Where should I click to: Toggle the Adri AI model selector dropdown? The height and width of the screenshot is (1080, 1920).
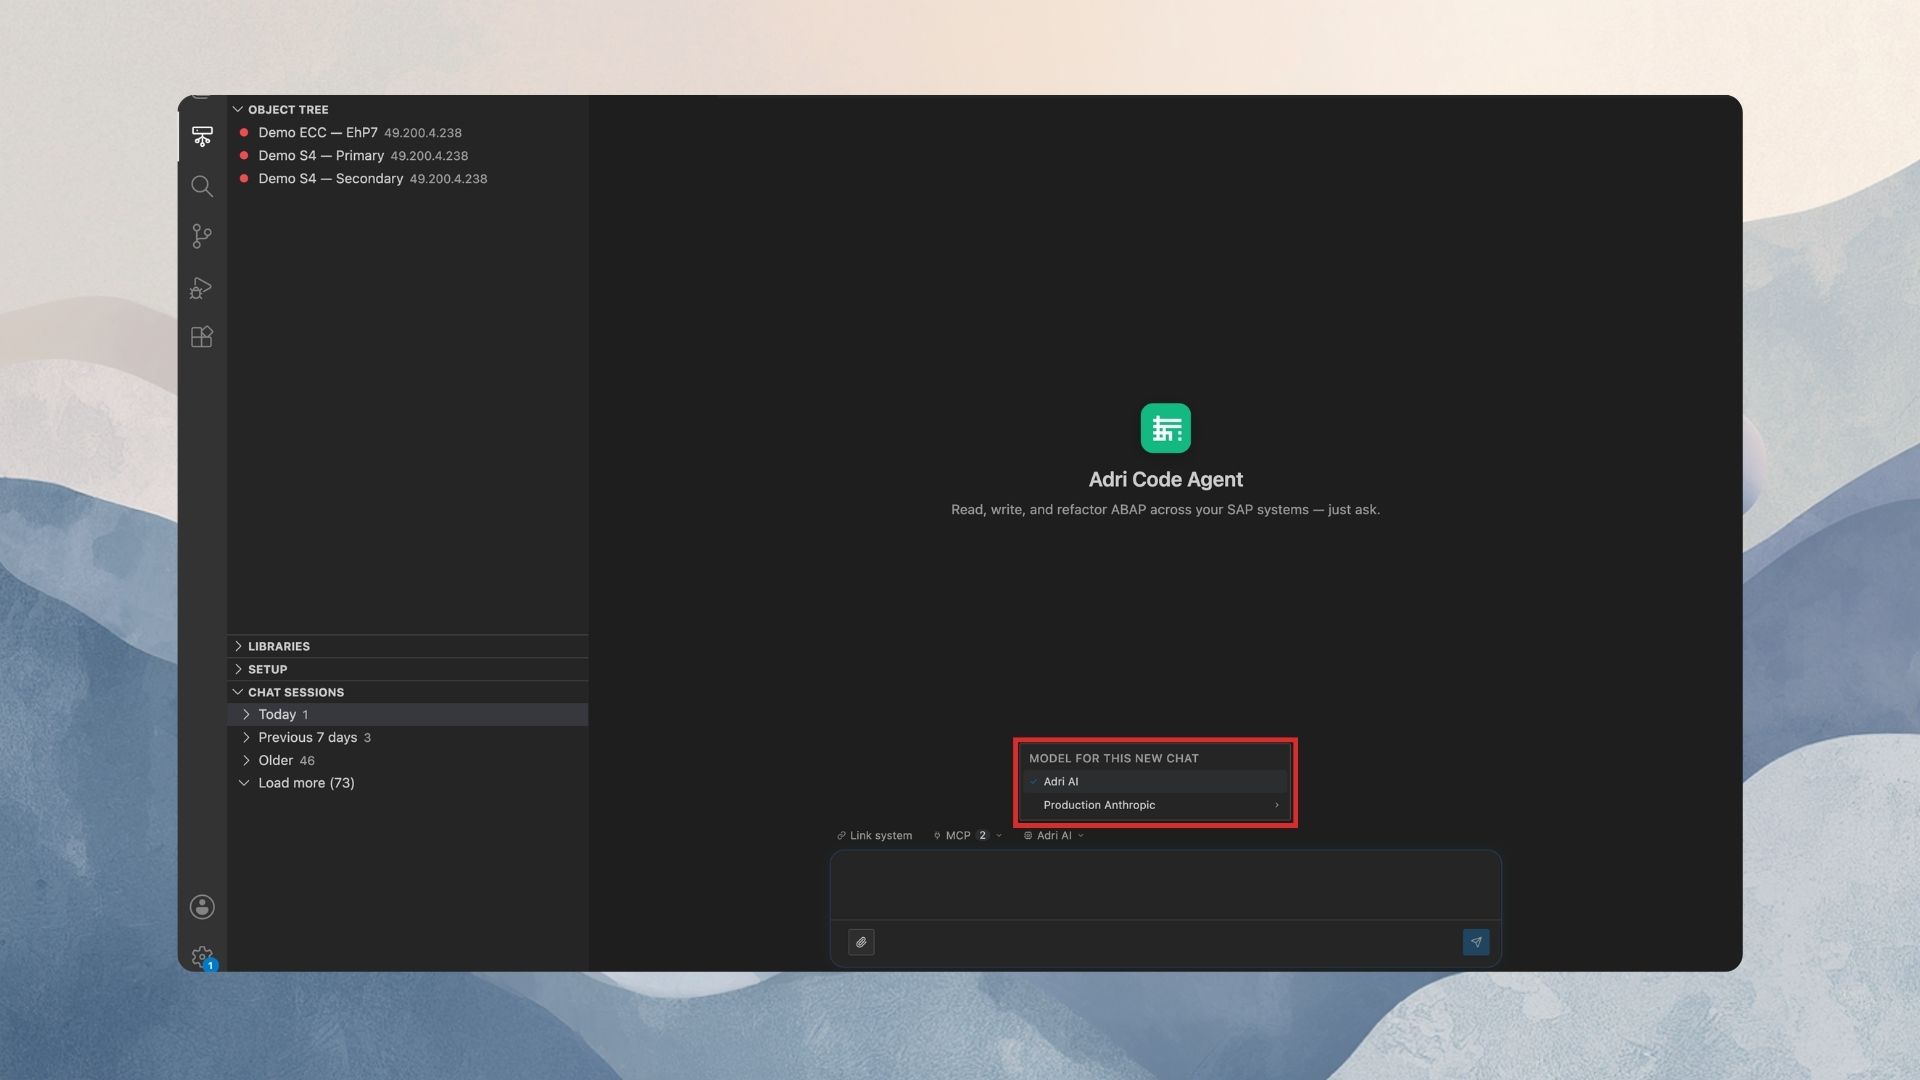(1054, 835)
